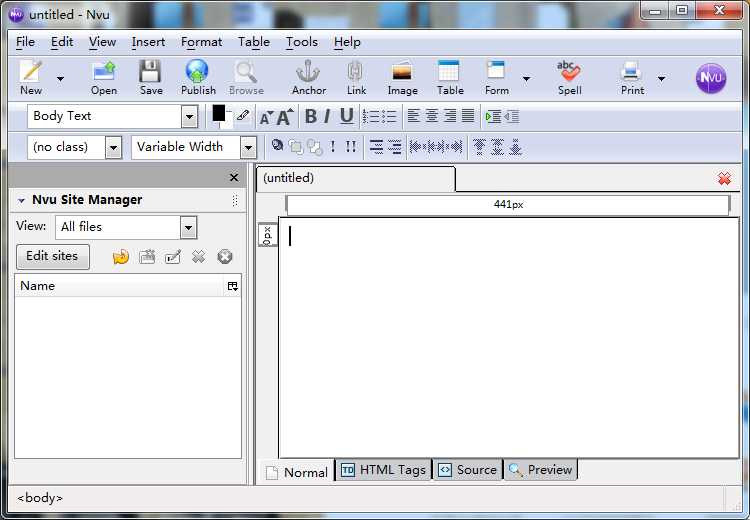Insert a named Anchor

click(309, 77)
